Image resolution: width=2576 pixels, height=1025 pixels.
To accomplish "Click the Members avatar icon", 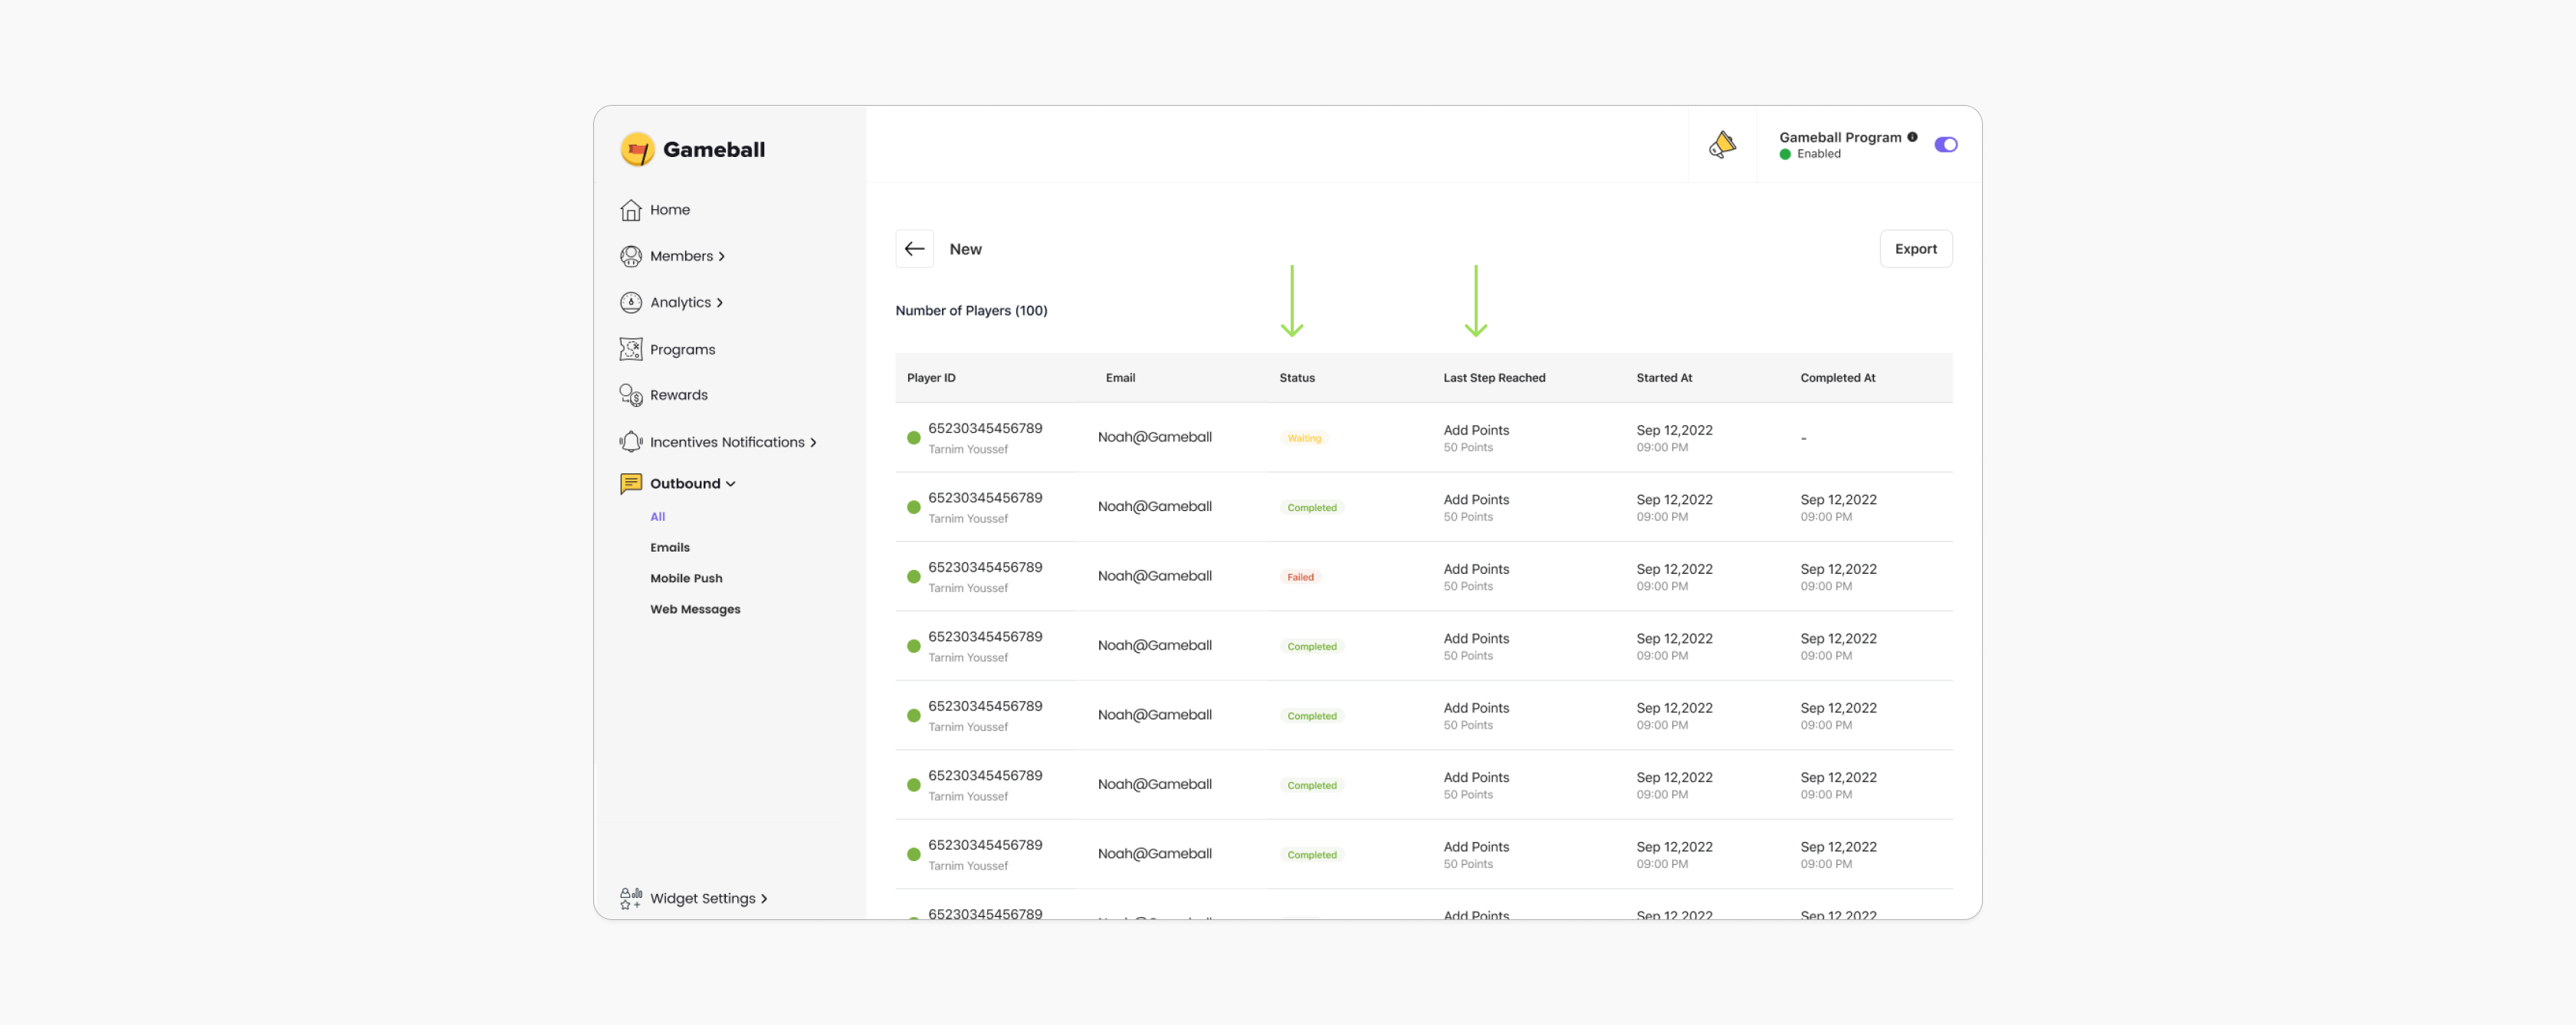I will pos(630,256).
